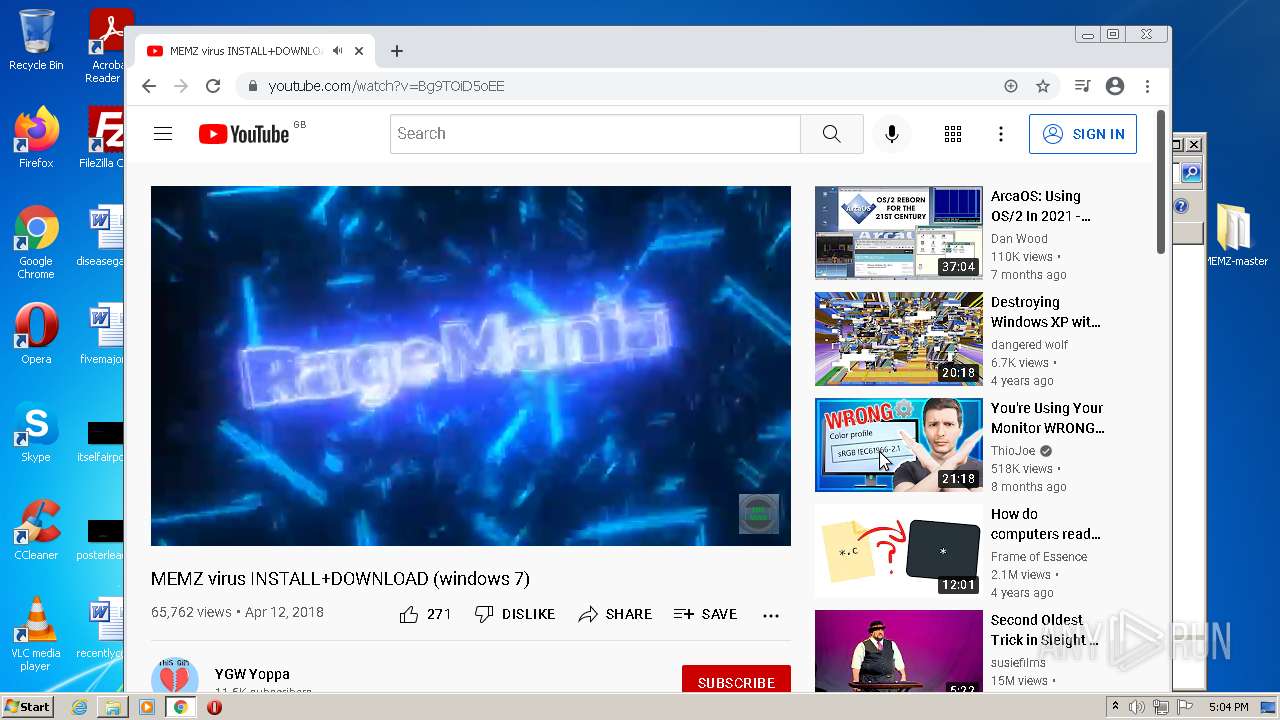Click the address bar URL

click(x=386, y=86)
